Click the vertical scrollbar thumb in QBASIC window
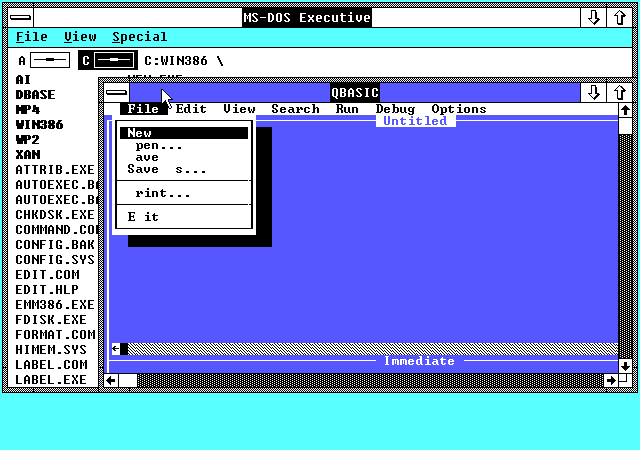 click(625, 126)
